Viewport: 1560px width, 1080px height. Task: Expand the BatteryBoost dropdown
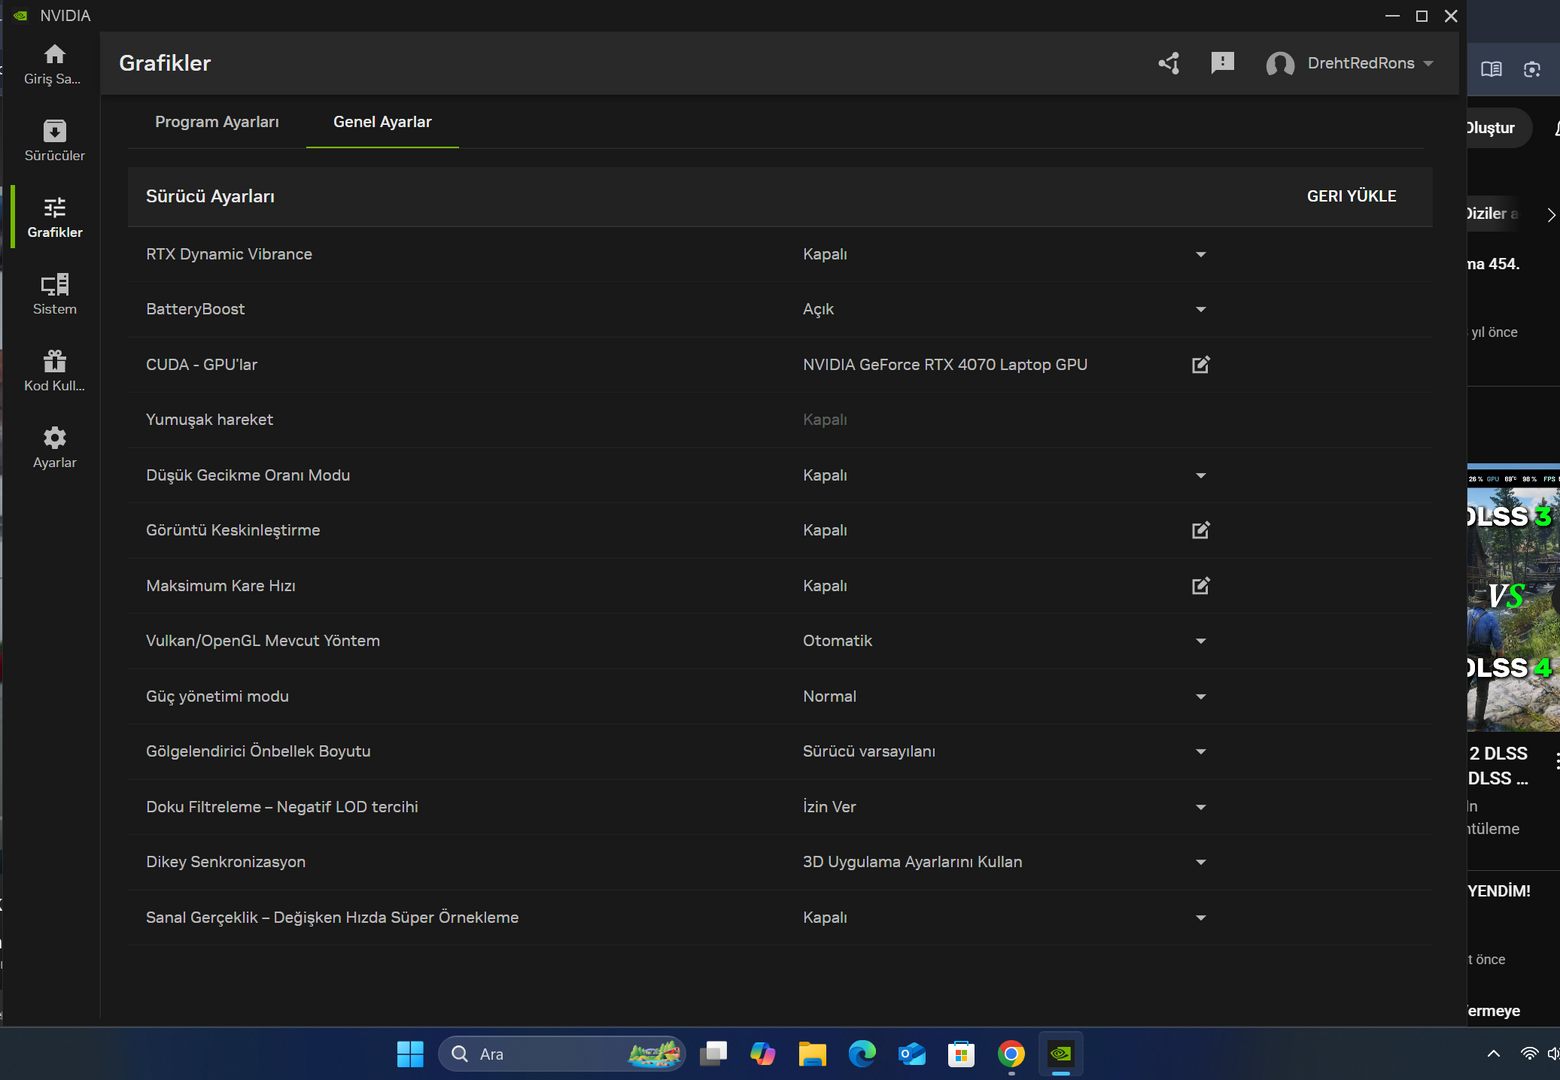point(1201,310)
